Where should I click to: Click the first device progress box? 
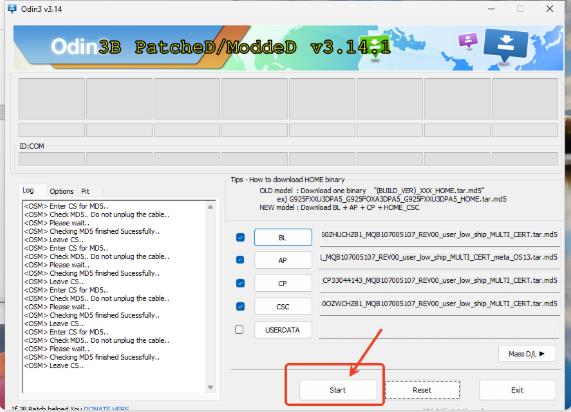coord(51,99)
